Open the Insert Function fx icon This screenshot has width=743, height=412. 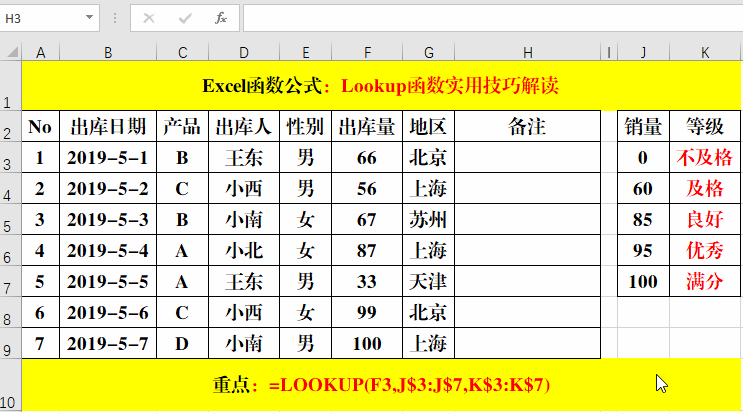tap(221, 18)
